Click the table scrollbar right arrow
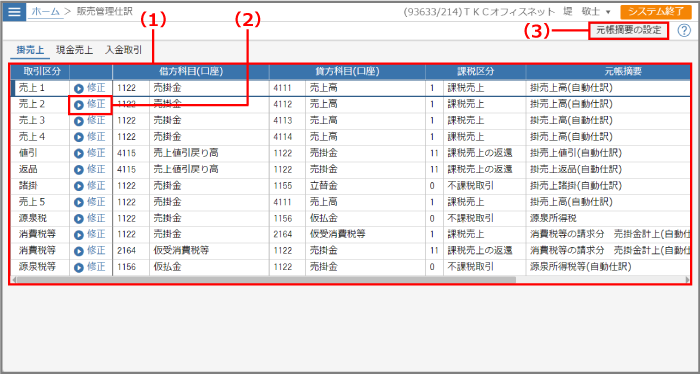 tap(688, 280)
